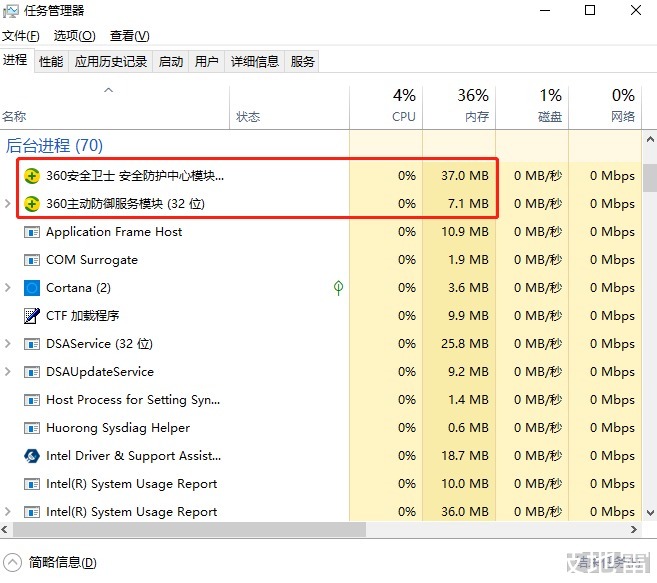Click the Intel(R) System Usage Report 10.0 MB icon

tap(32, 484)
